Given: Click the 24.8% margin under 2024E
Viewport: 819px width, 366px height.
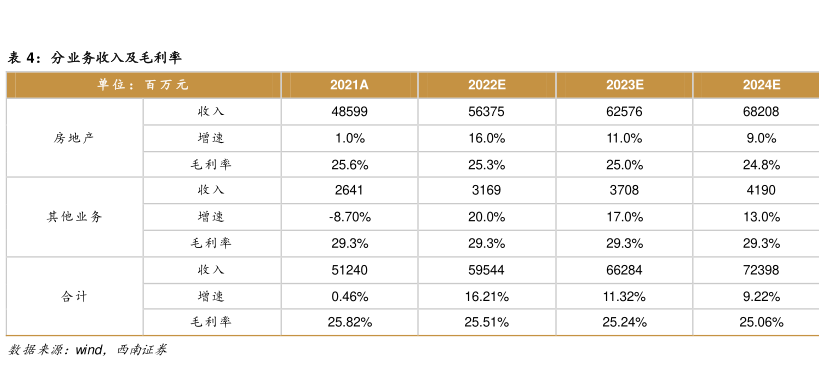Looking at the screenshot, I should (762, 165).
